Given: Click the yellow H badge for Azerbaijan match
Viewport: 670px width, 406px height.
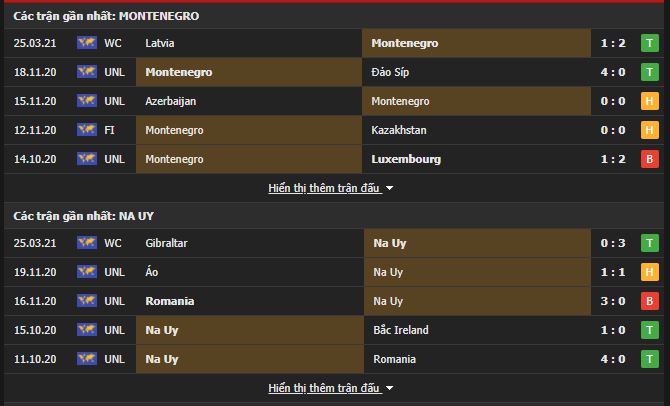Looking at the screenshot, I should 649,101.
